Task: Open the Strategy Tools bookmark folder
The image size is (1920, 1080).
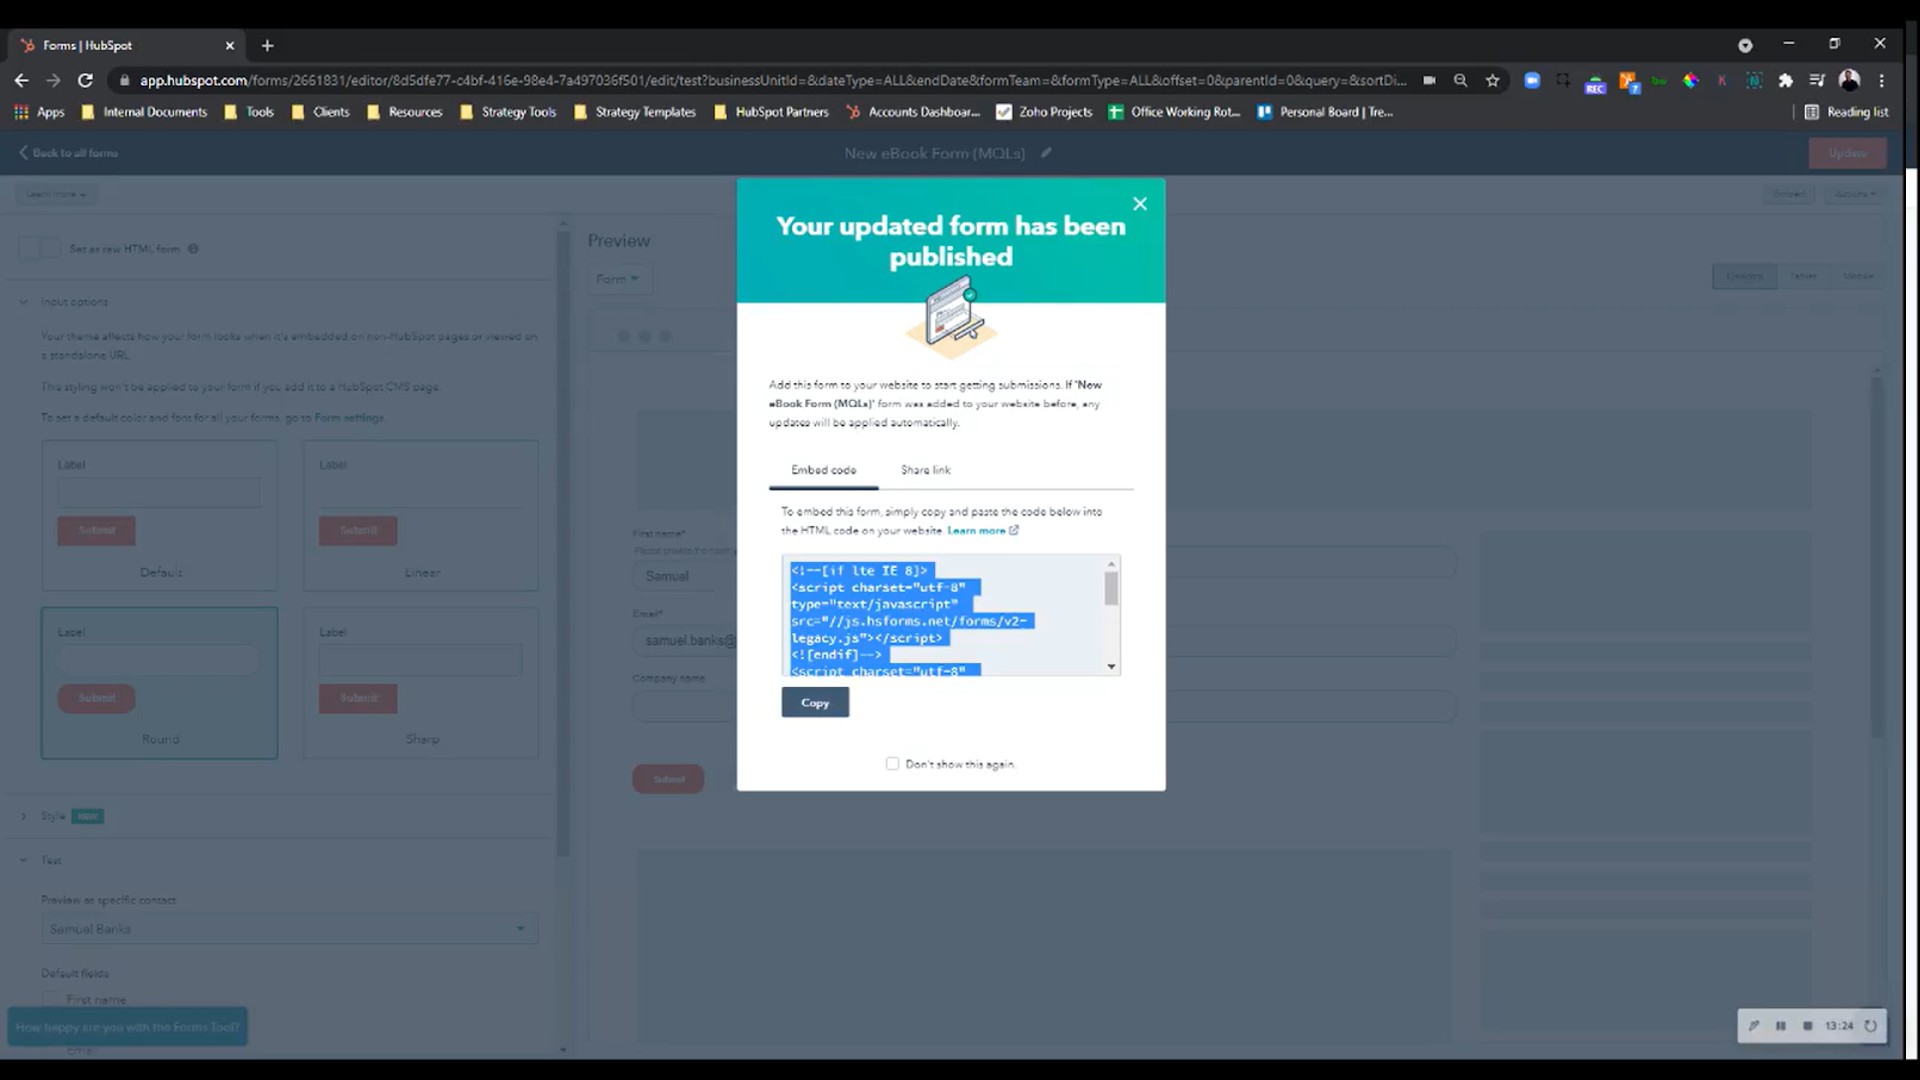Action: coord(508,112)
